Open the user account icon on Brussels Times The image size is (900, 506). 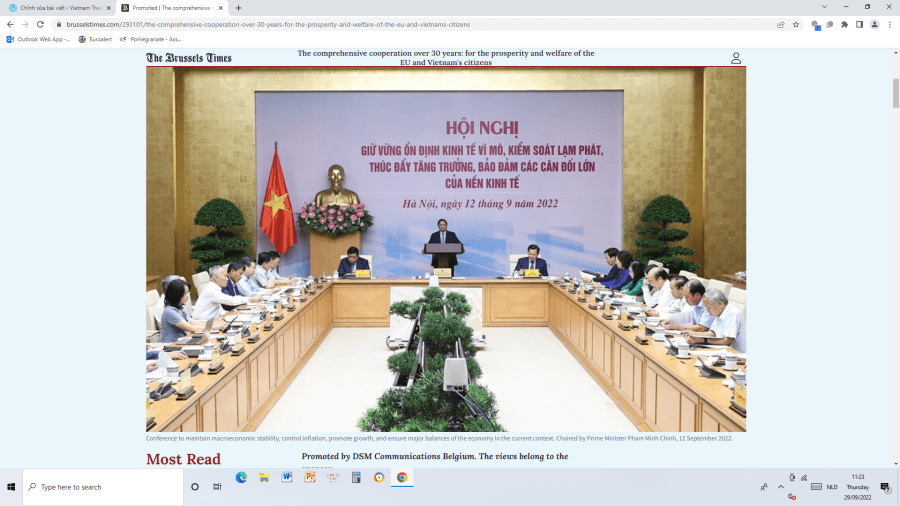(736, 58)
